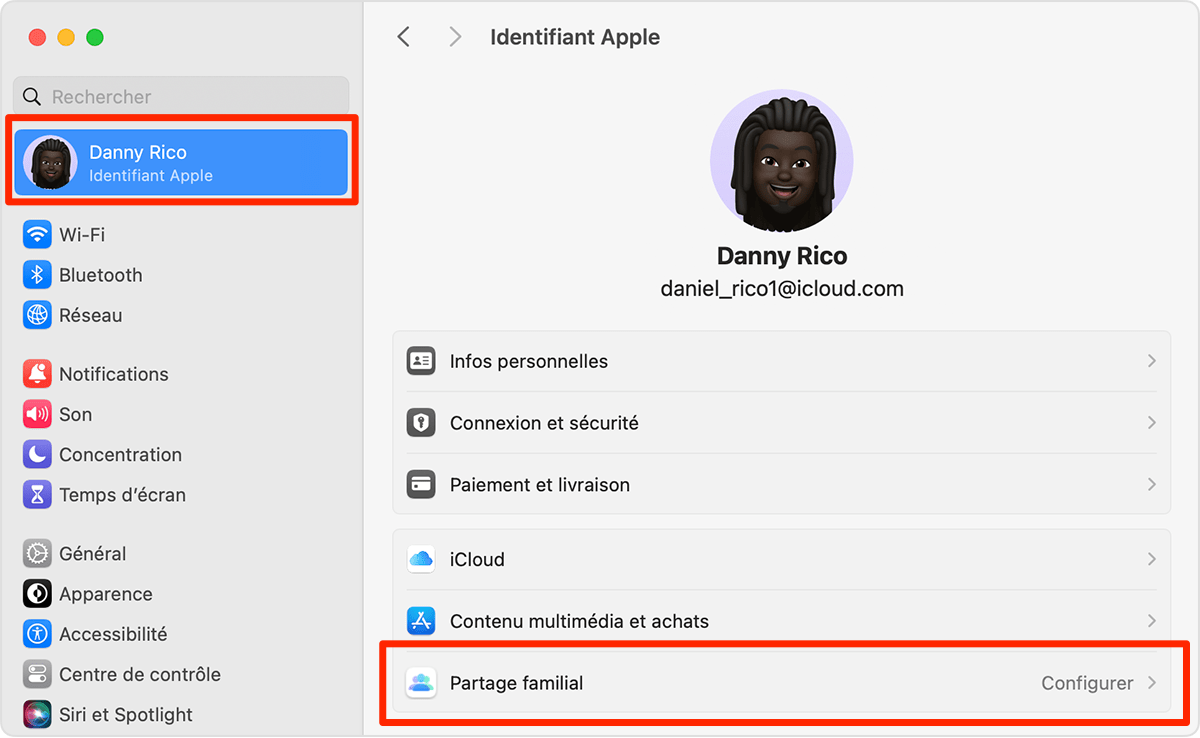Click the daniel_rico1@icloud.com email text

782,289
